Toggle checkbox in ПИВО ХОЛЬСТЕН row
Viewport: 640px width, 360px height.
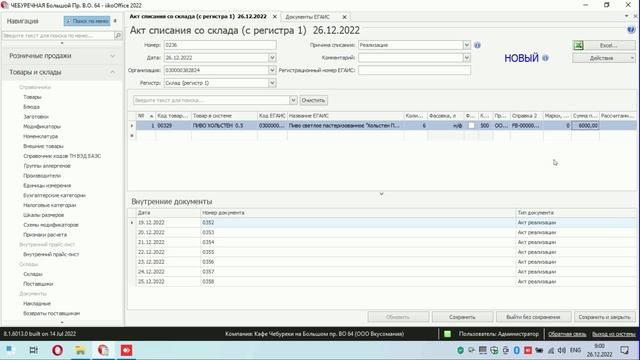pos(471,126)
